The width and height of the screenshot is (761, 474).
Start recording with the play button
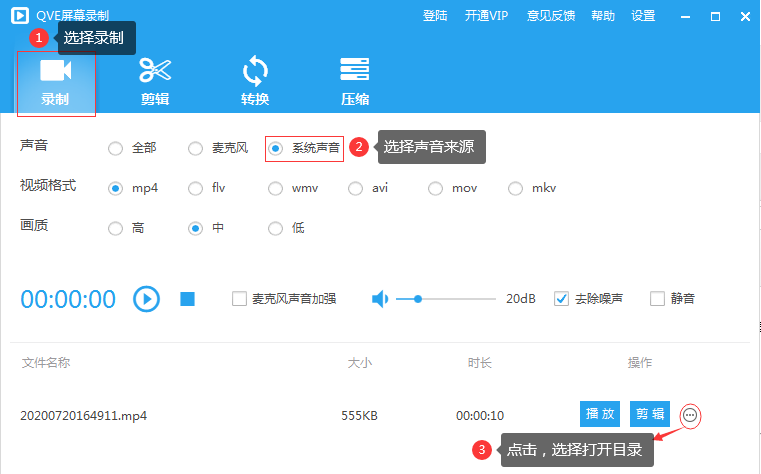[147, 298]
